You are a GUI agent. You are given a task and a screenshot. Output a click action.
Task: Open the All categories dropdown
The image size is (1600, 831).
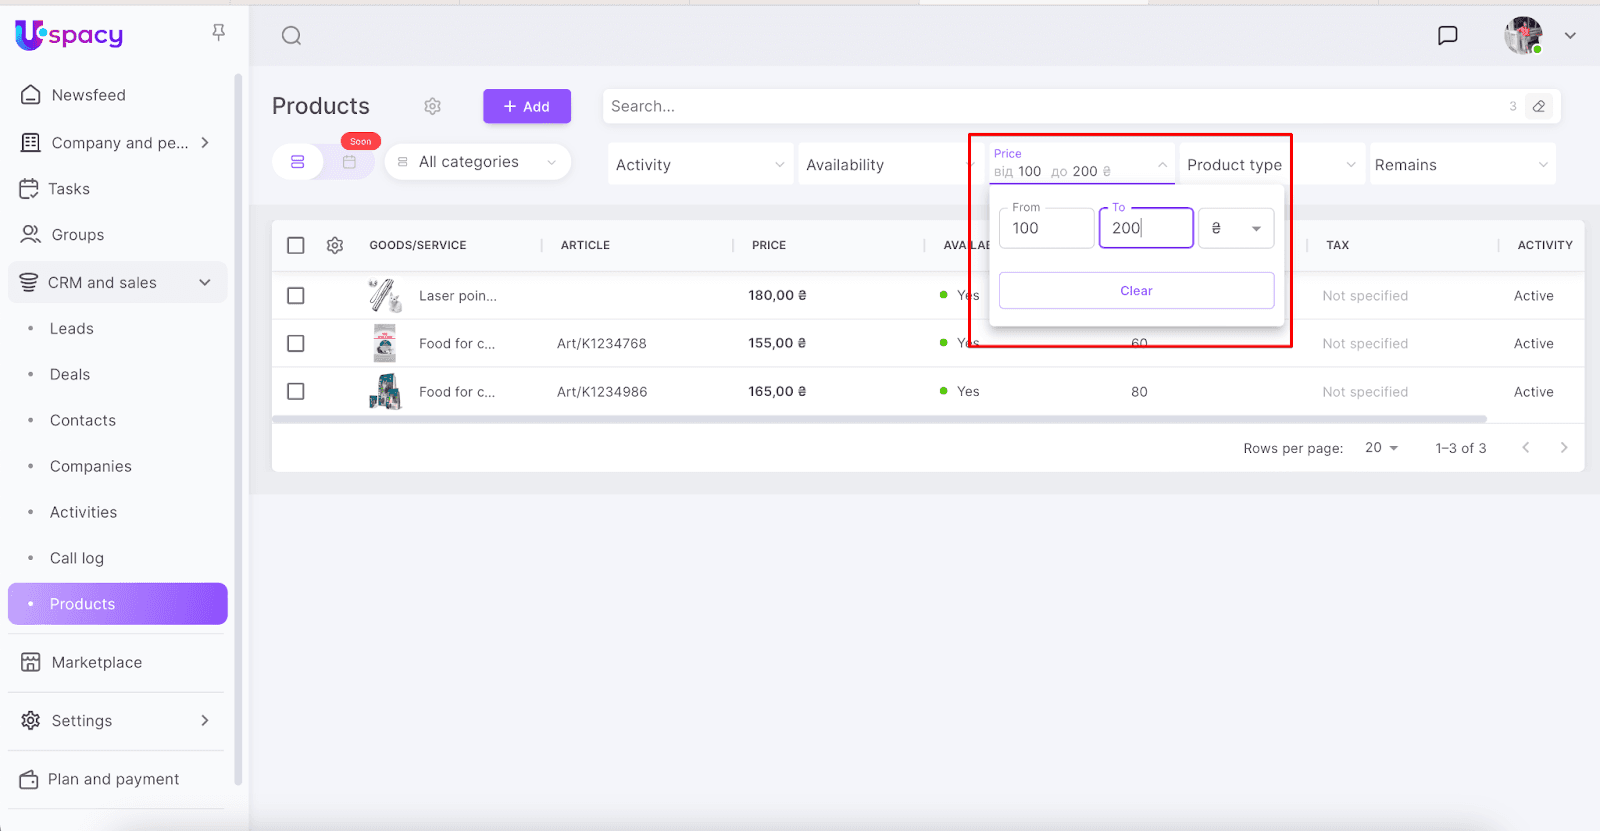[477, 162]
